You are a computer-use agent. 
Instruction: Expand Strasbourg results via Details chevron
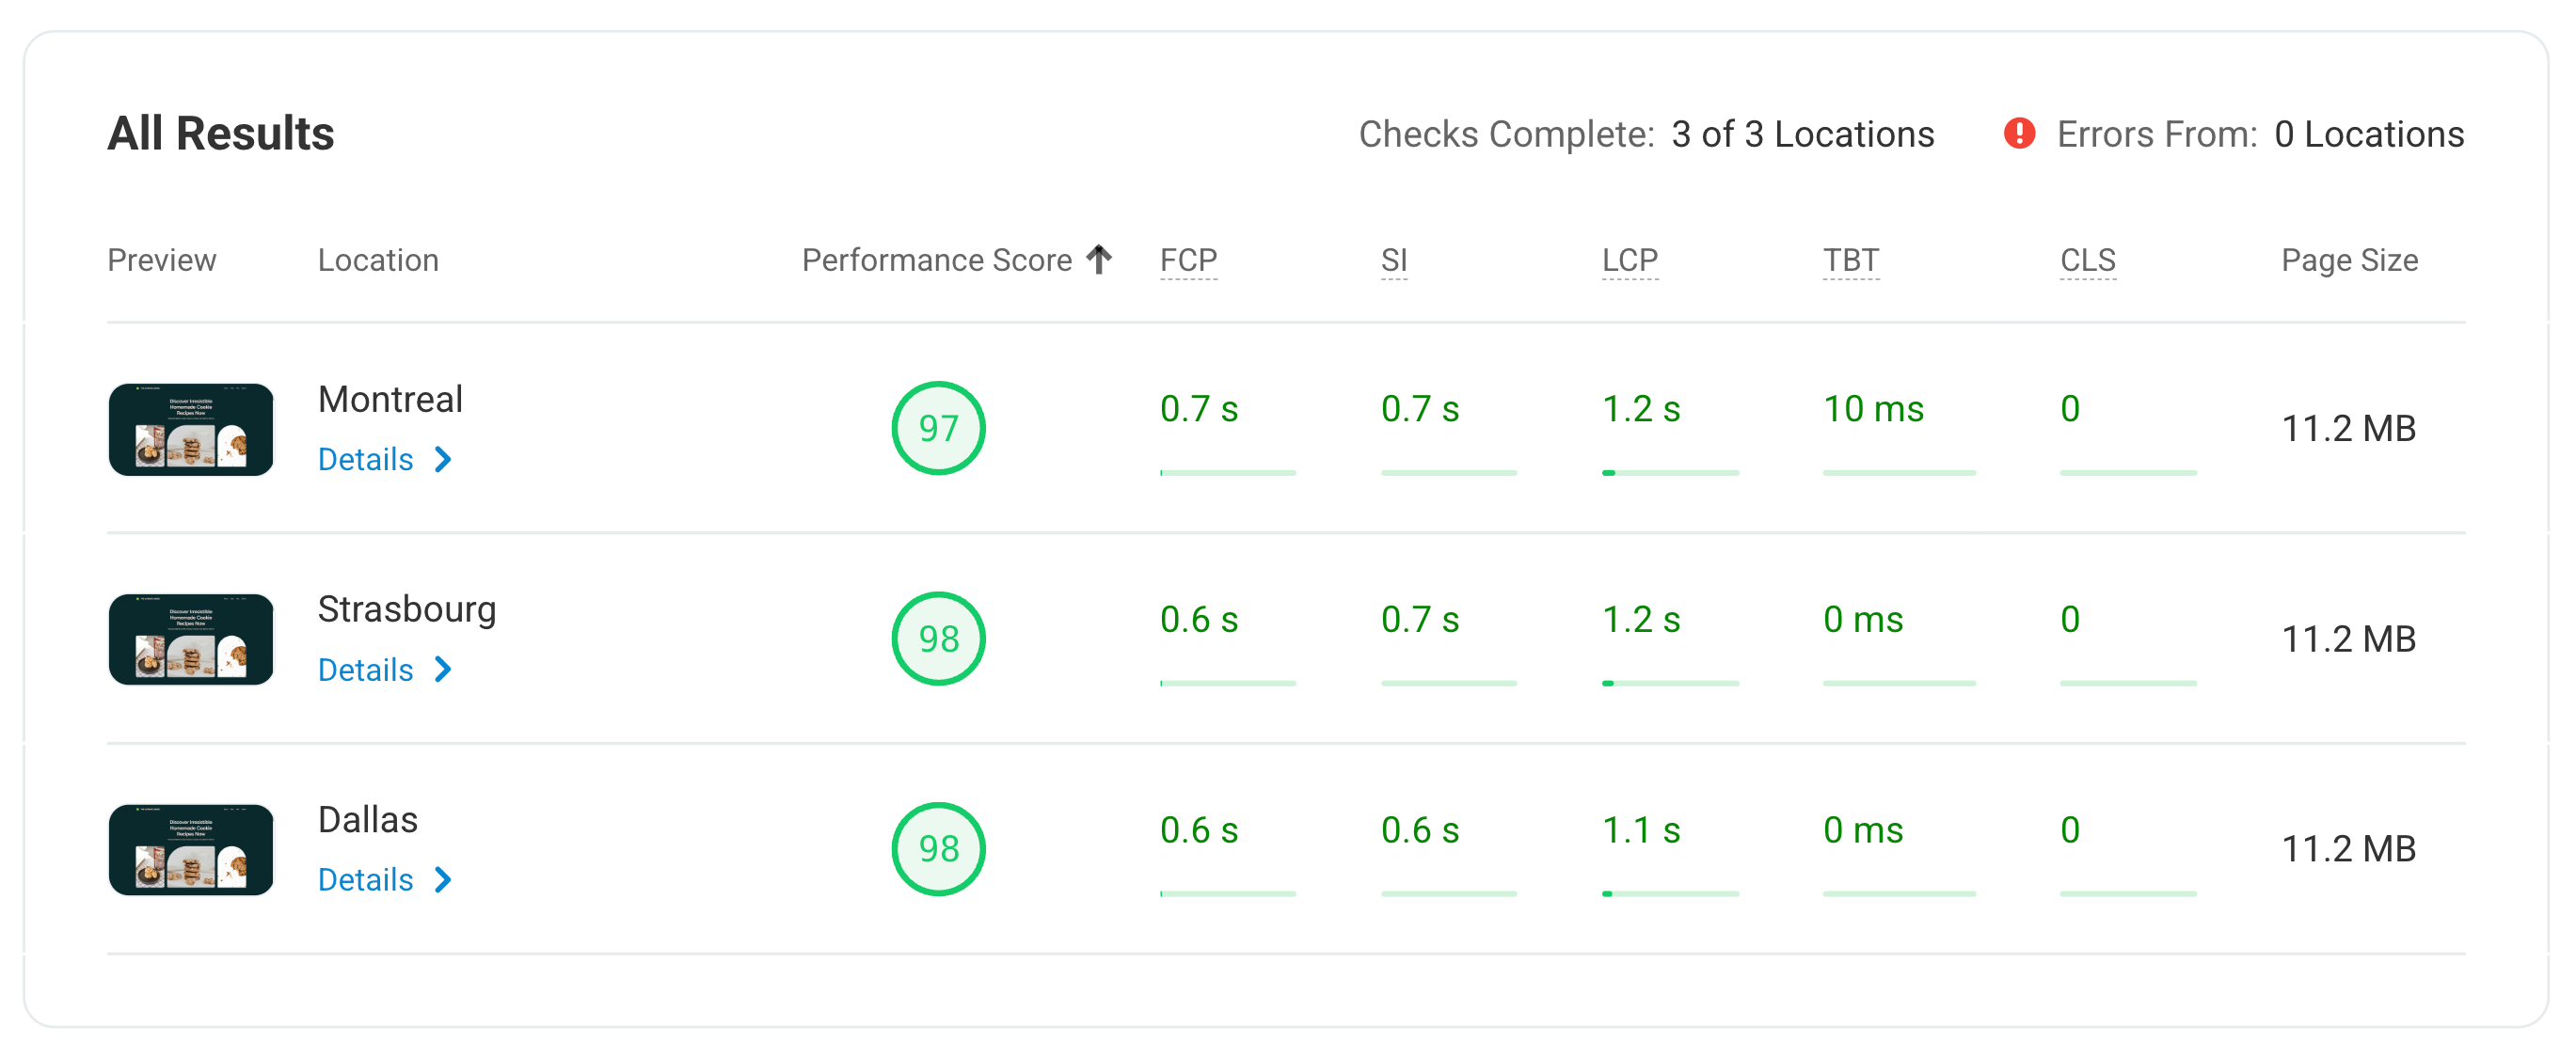(x=444, y=671)
